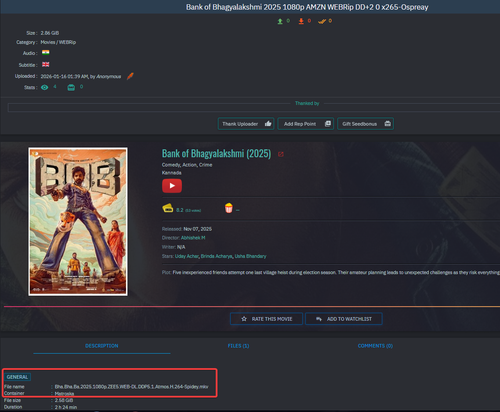The height and width of the screenshot is (412, 500).
Task: Play the YouTube trailer button
Action: coord(172,186)
